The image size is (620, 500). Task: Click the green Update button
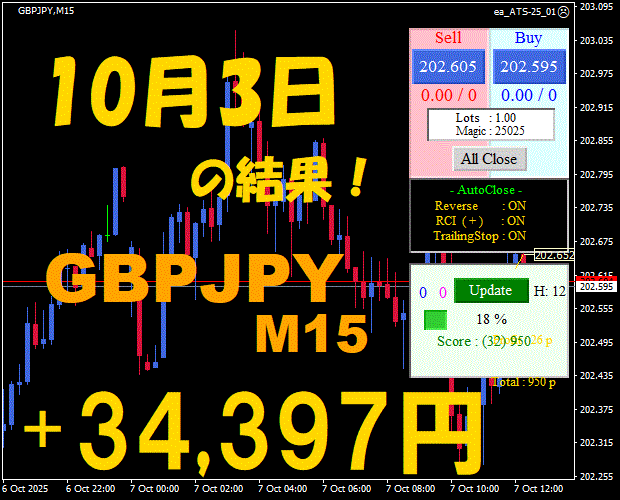click(x=491, y=291)
